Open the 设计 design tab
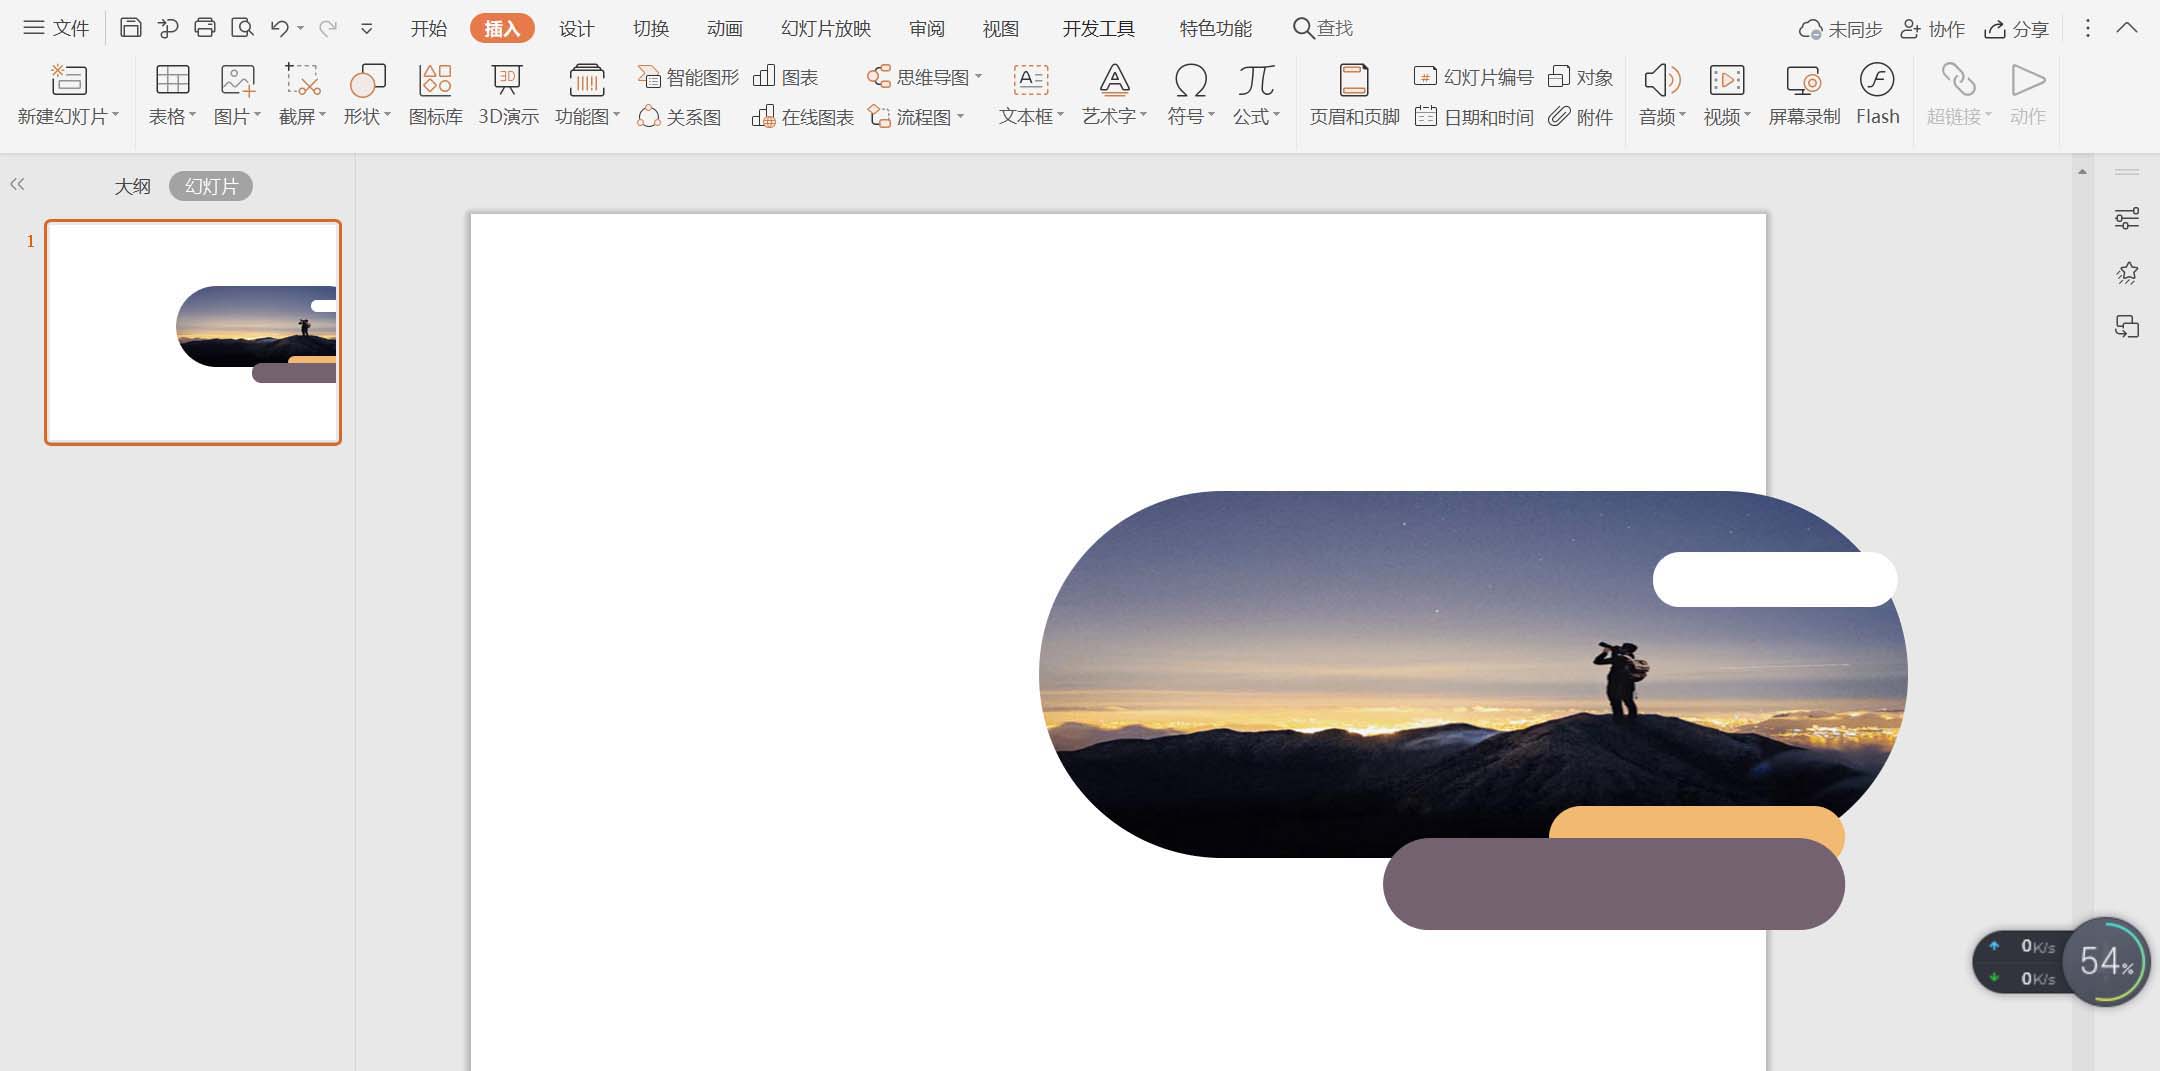Viewport: 2160px width, 1071px height. tap(576, 29)
